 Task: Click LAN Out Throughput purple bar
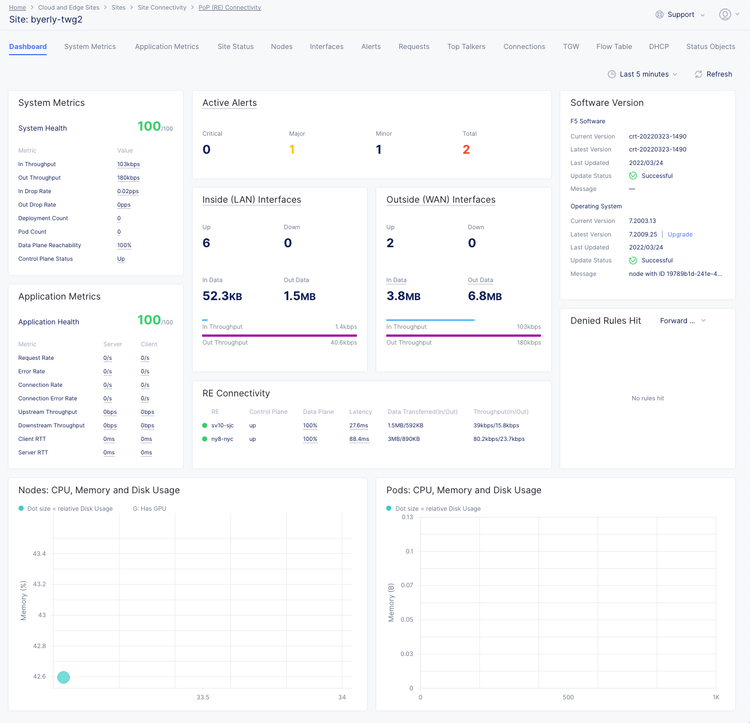pos(279,336)
